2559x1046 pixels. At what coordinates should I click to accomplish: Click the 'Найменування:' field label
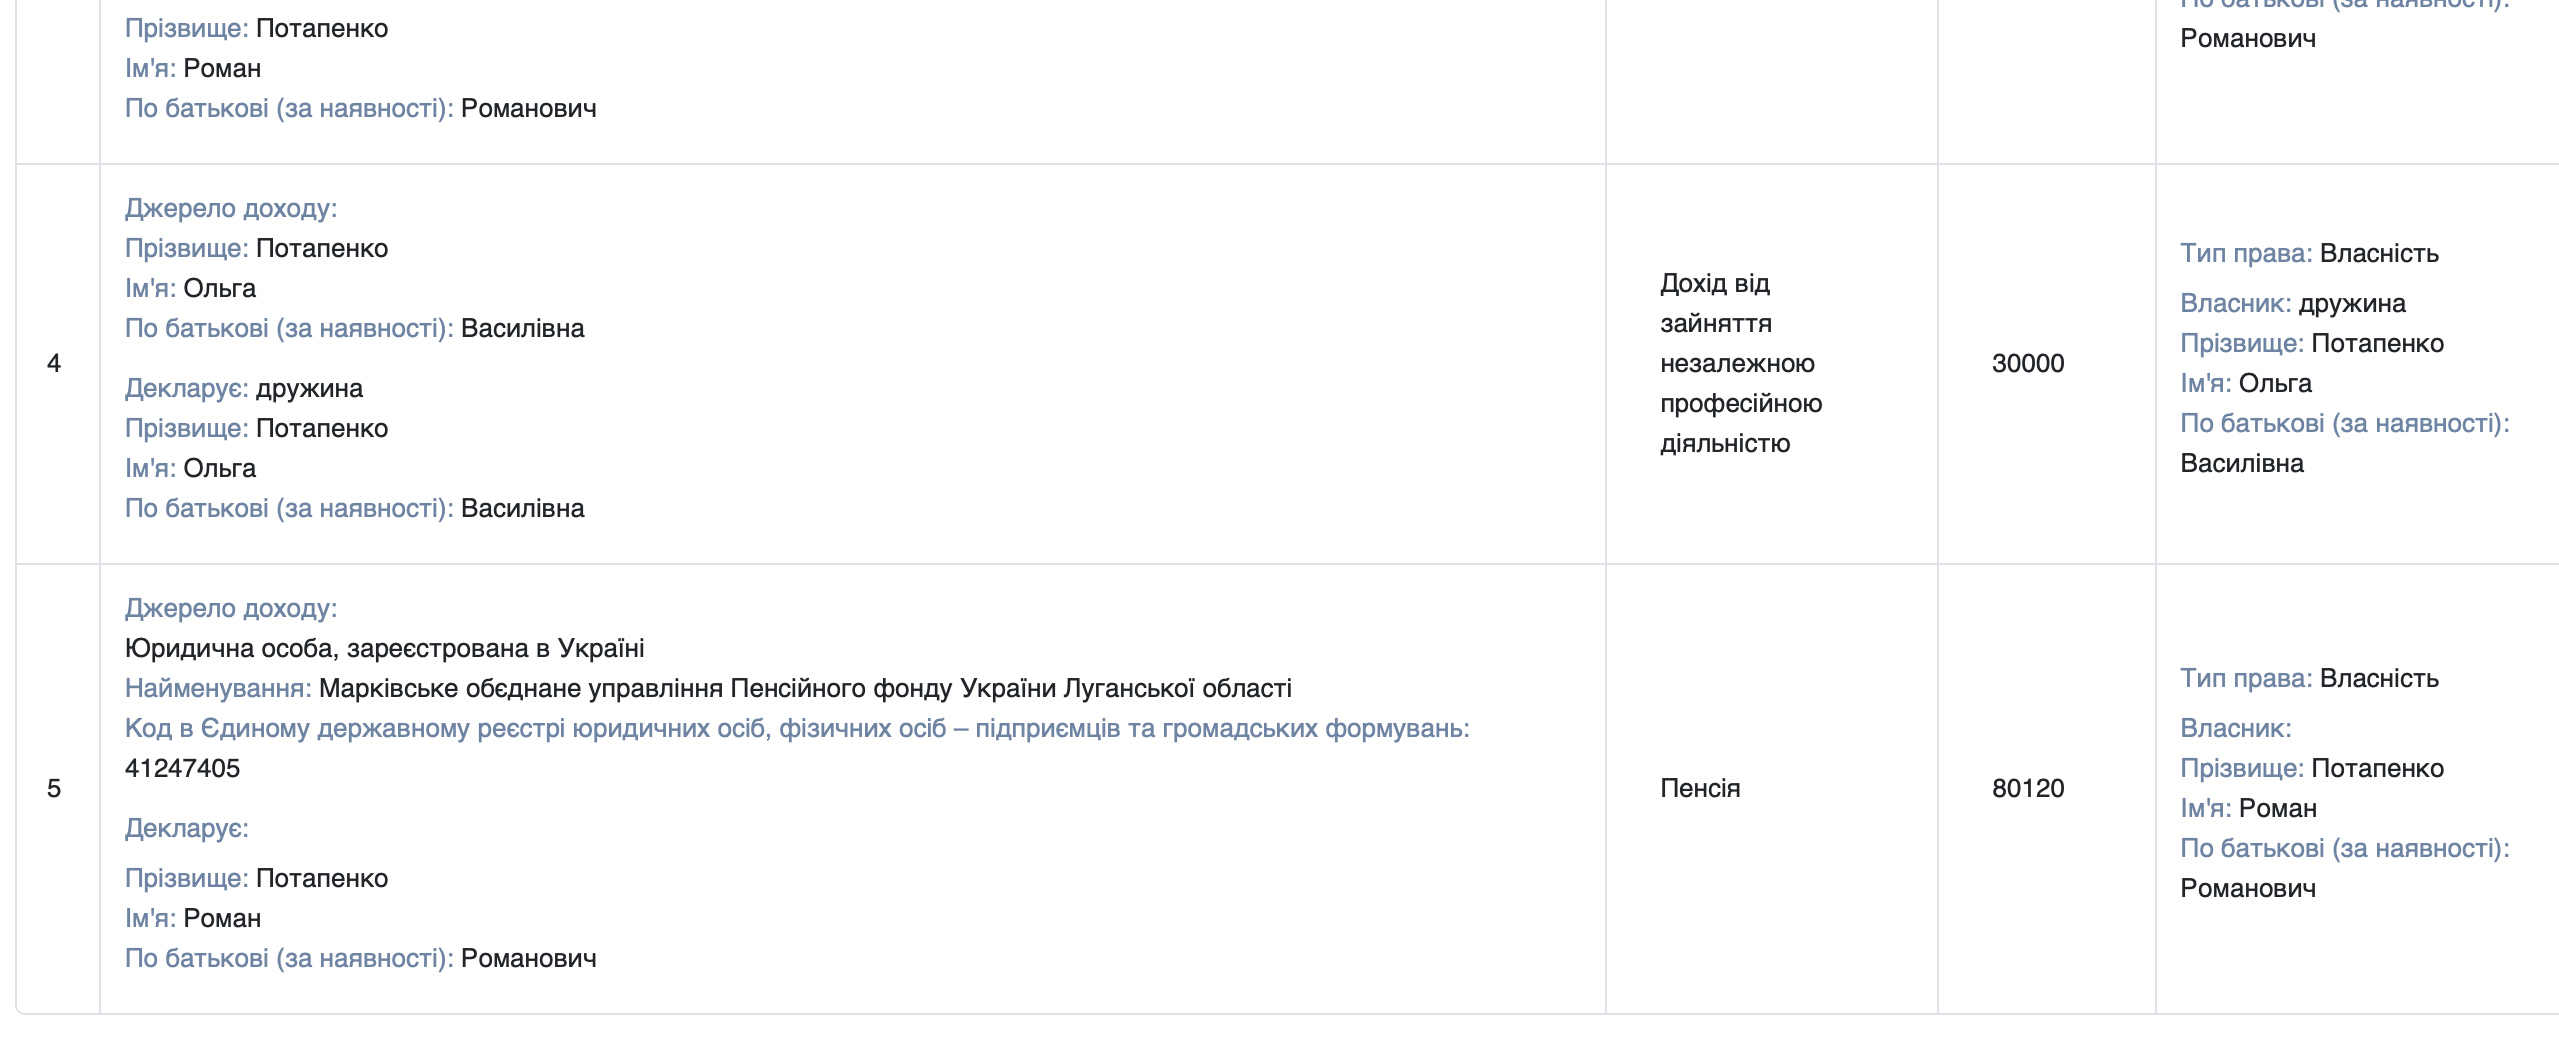click(218, 688)
